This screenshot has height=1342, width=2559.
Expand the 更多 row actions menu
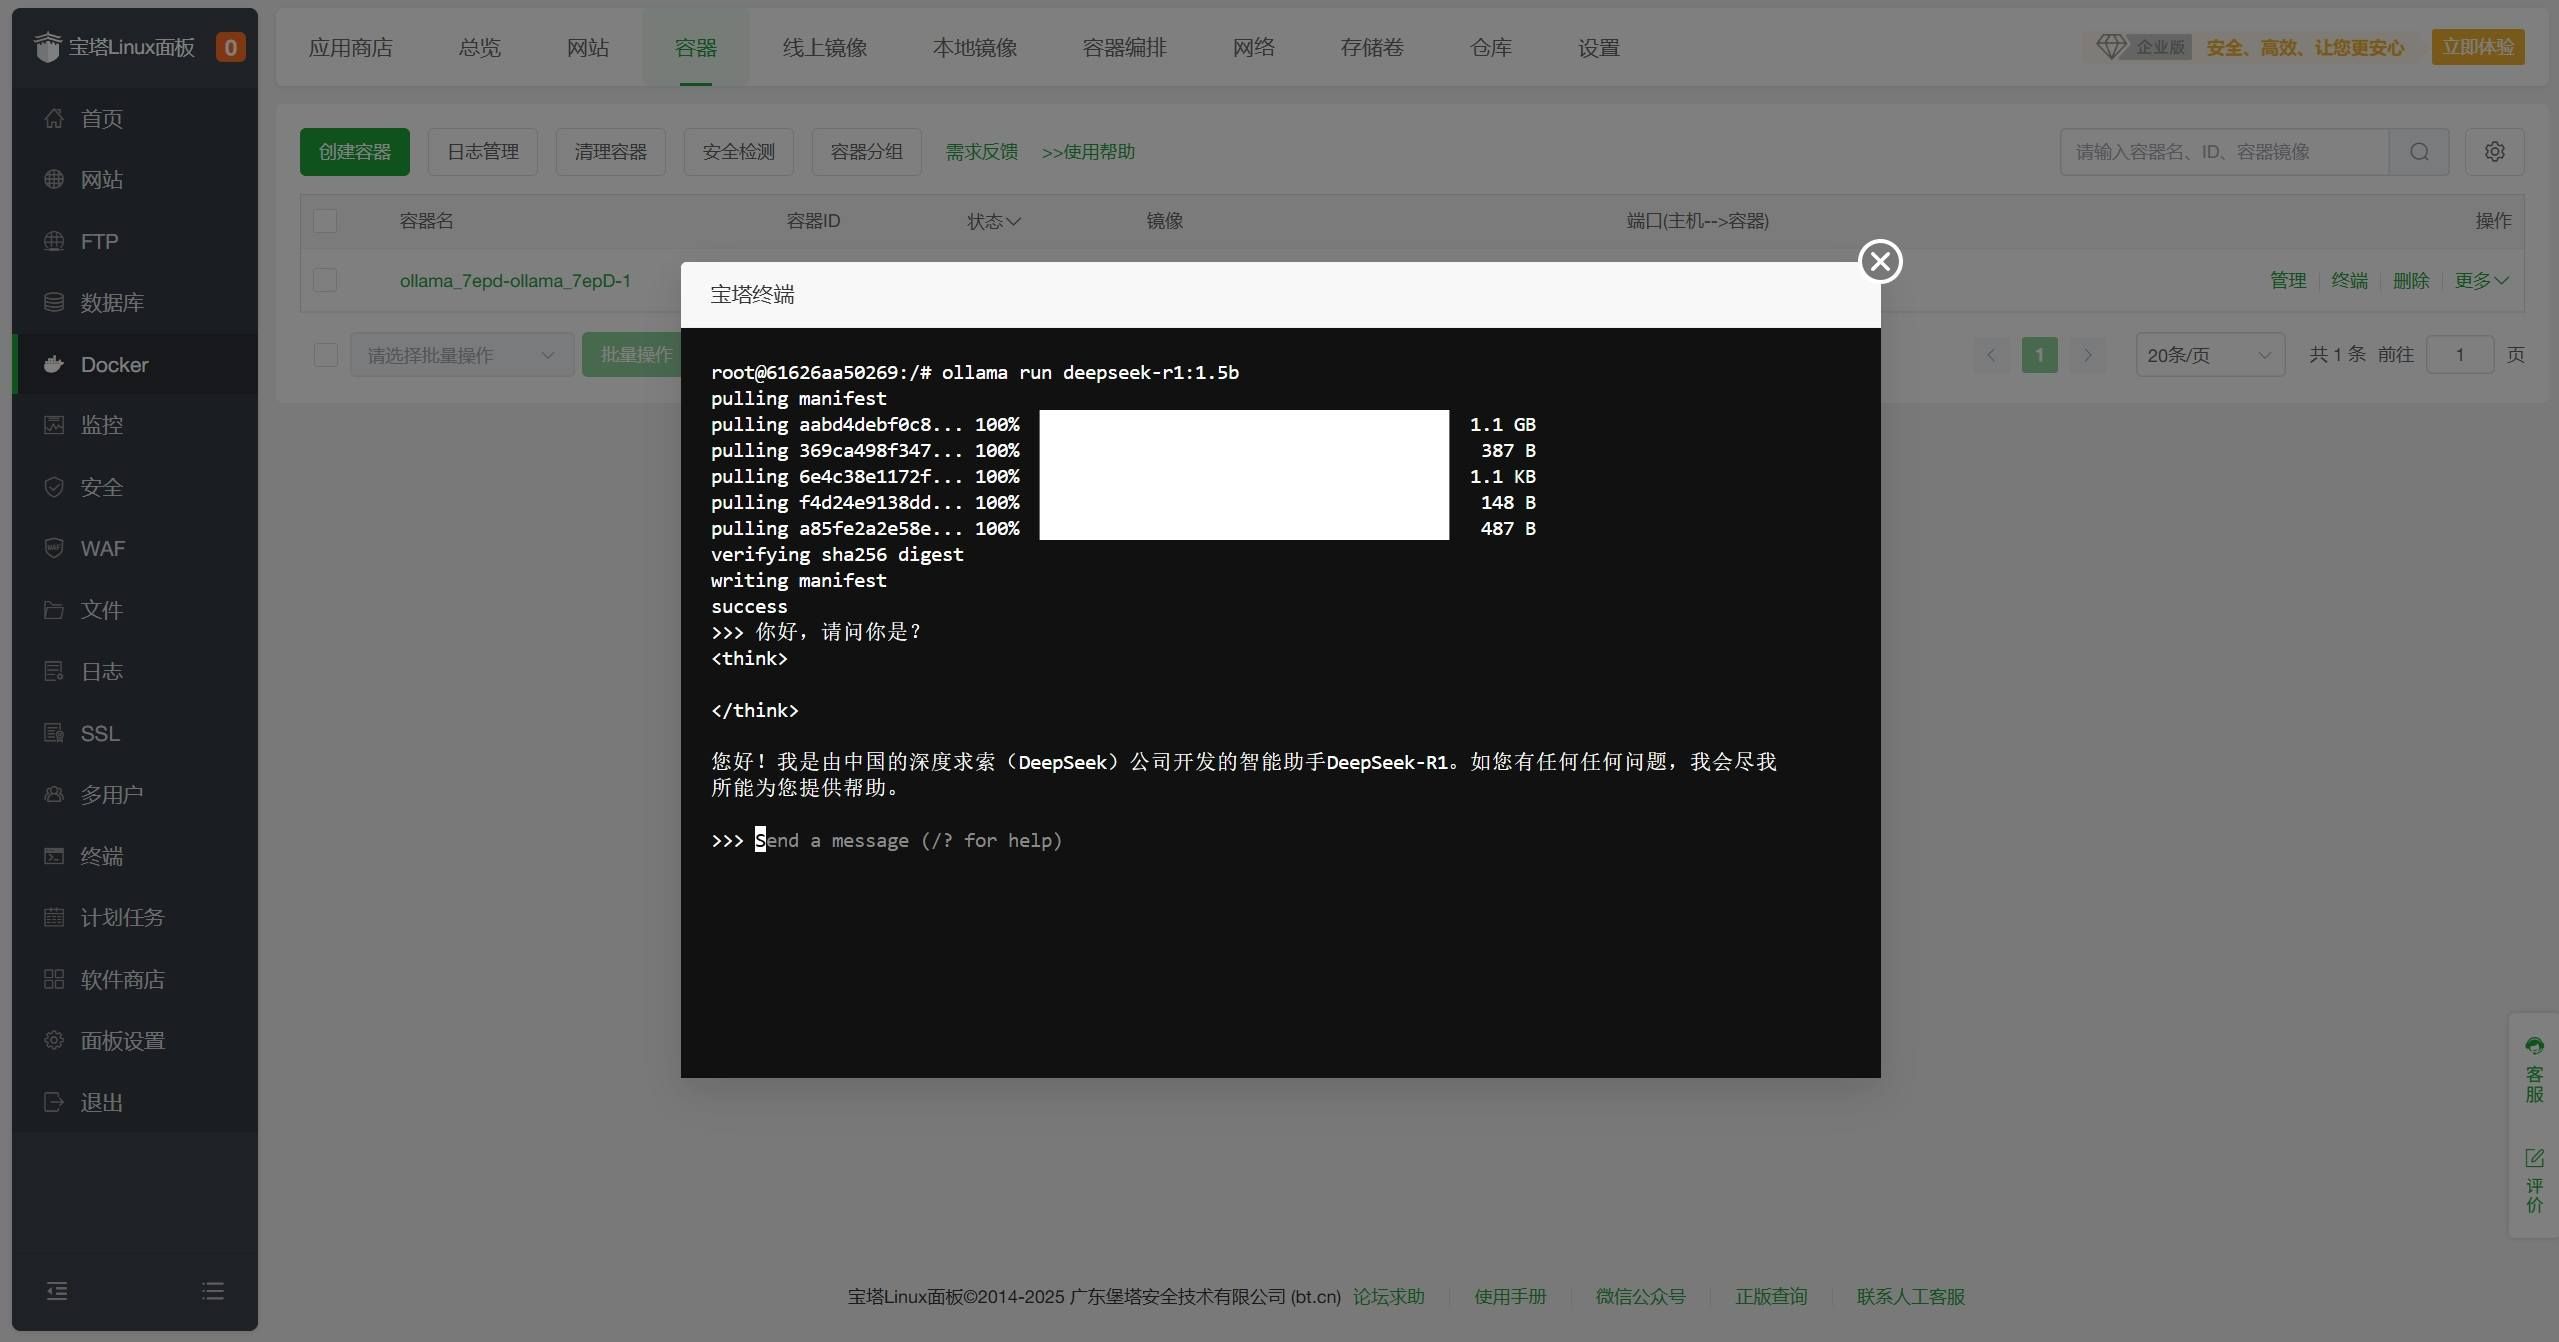tap(2481, 281)
